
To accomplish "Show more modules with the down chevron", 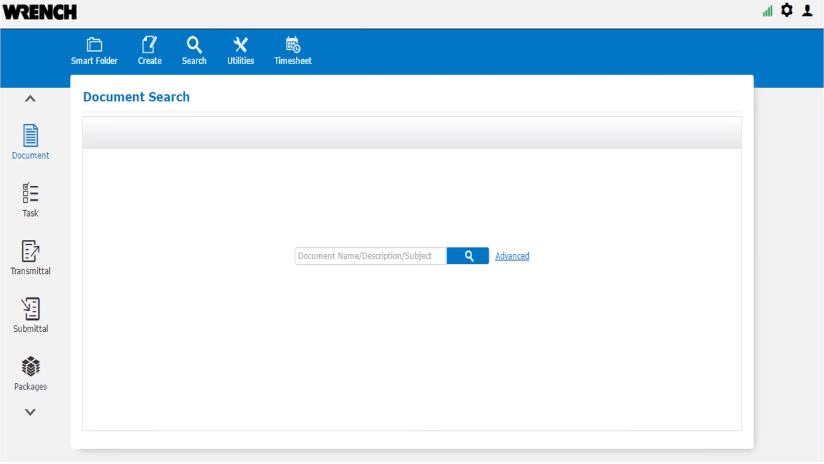I will click(30, 412).
